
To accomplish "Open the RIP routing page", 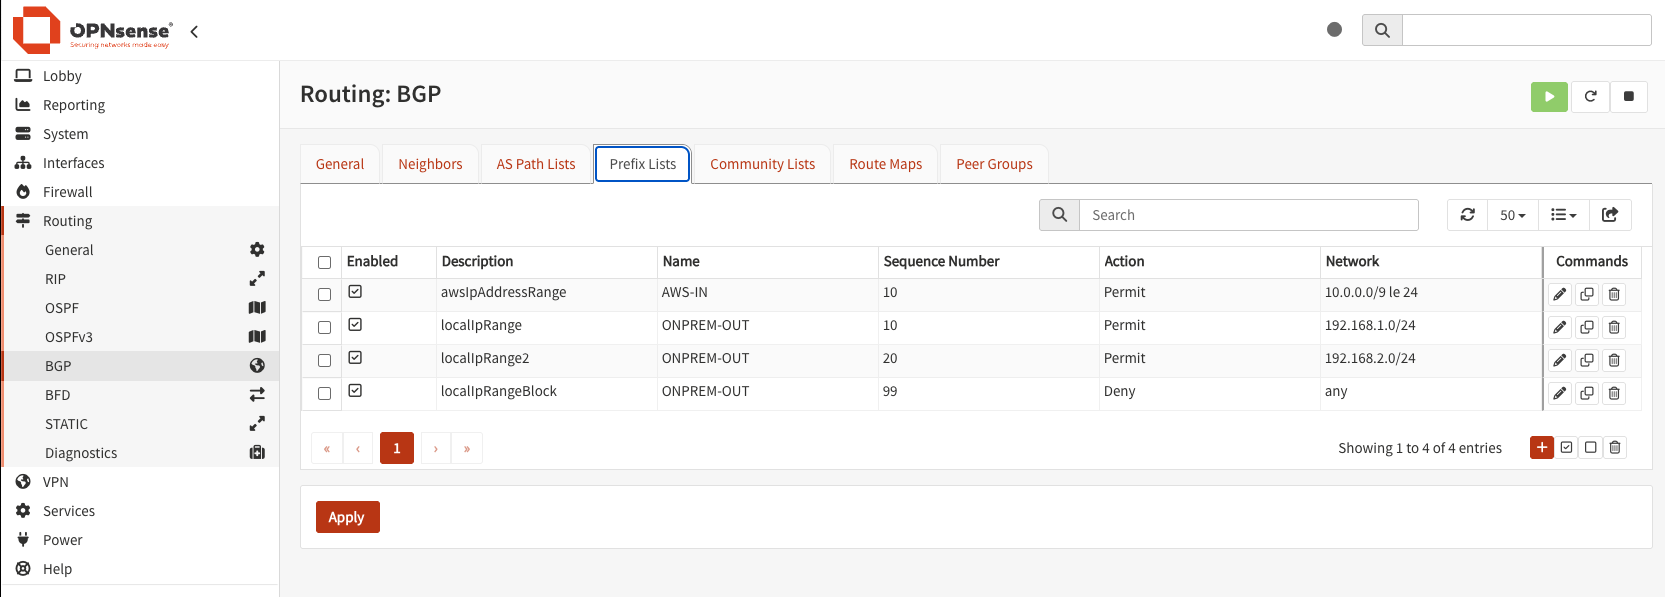I will pyautogui.click(x=140, y=279).
